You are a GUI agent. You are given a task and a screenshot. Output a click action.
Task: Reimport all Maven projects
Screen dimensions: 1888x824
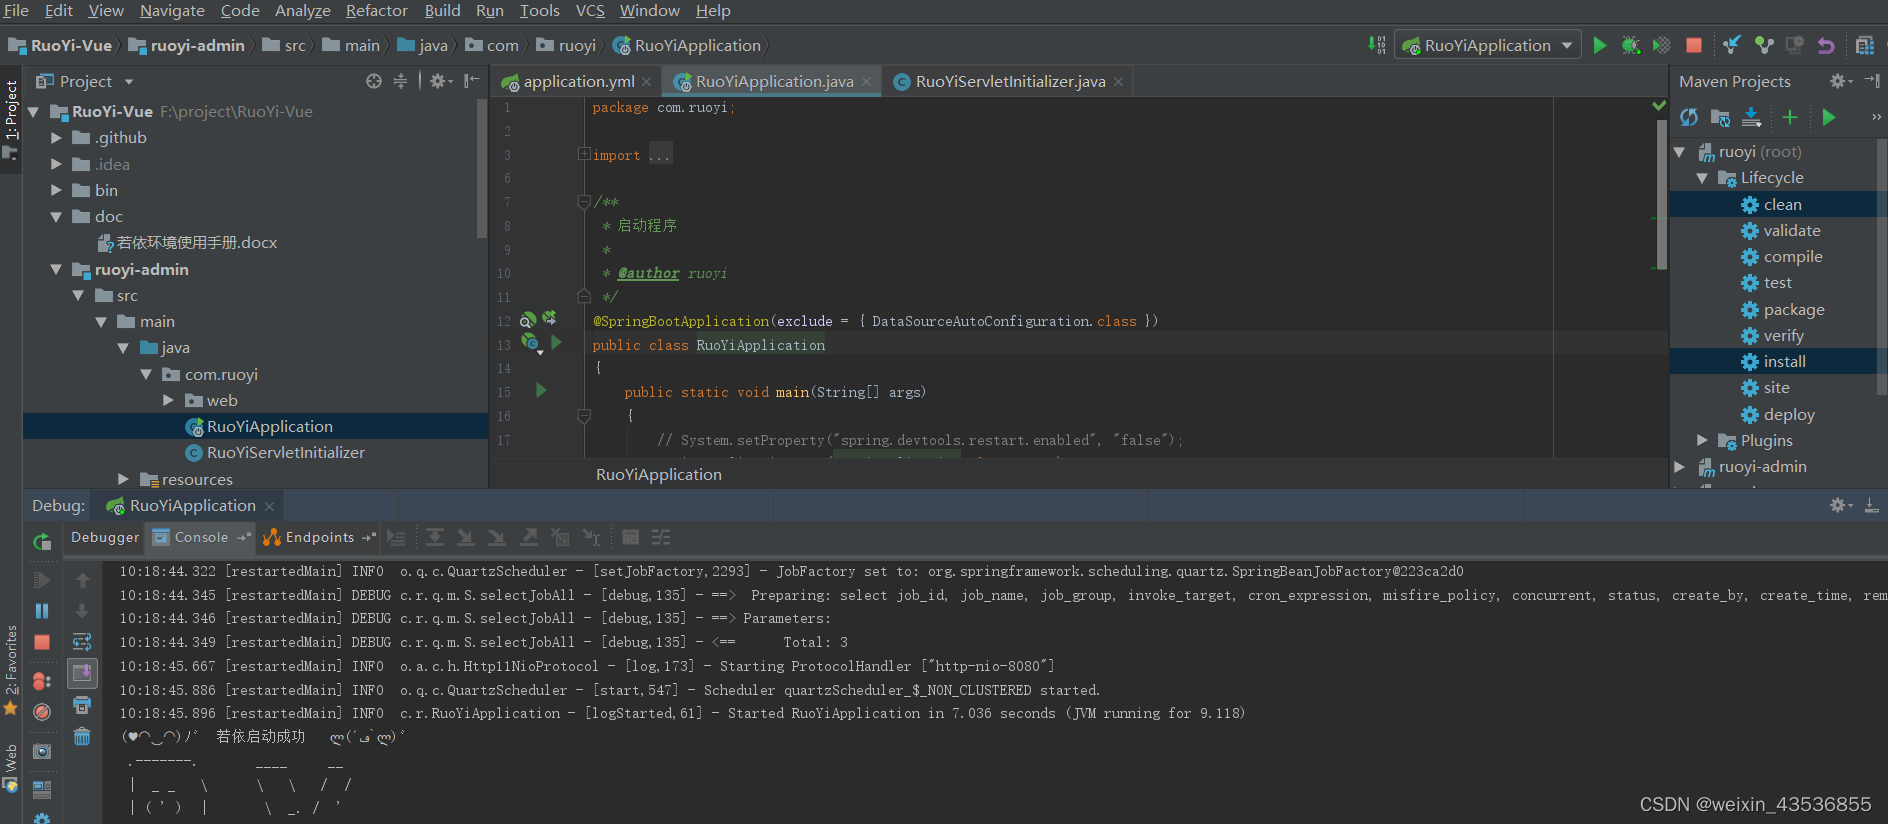(1689, 117)
